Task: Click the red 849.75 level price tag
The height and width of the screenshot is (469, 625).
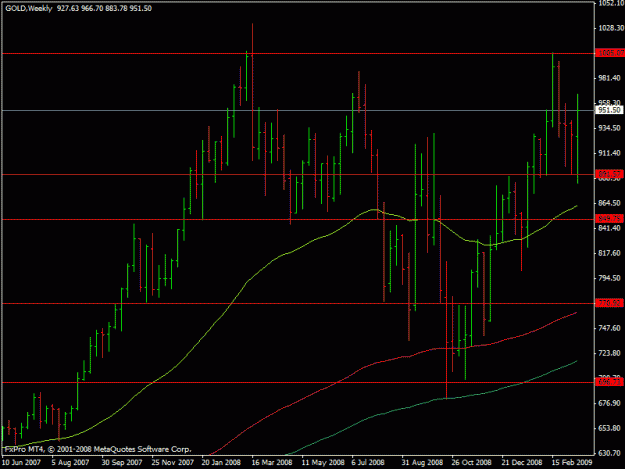Action: click(x=609, y=219)
